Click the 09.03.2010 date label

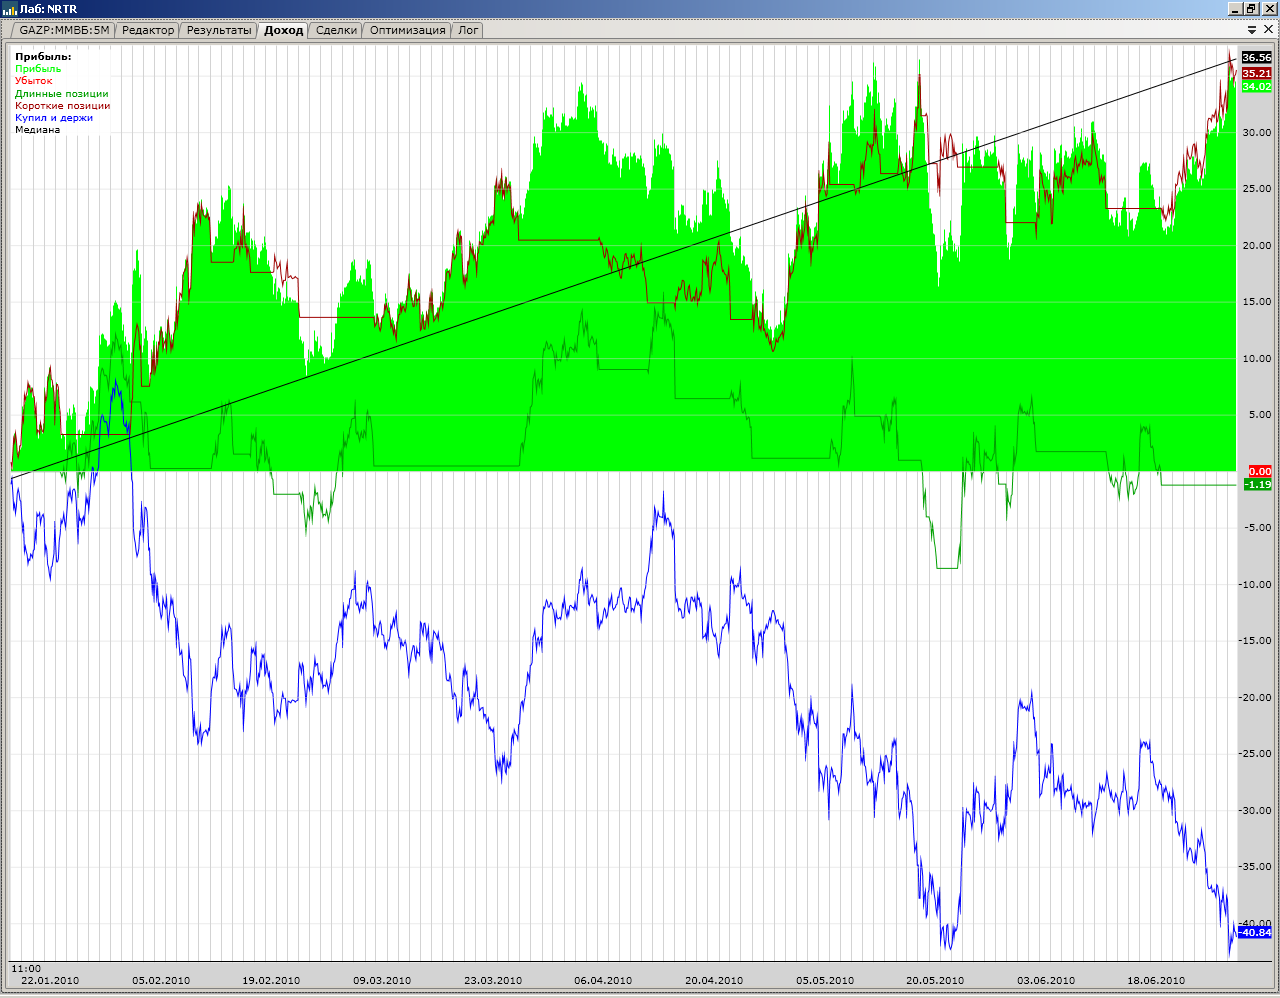(382, 981)
